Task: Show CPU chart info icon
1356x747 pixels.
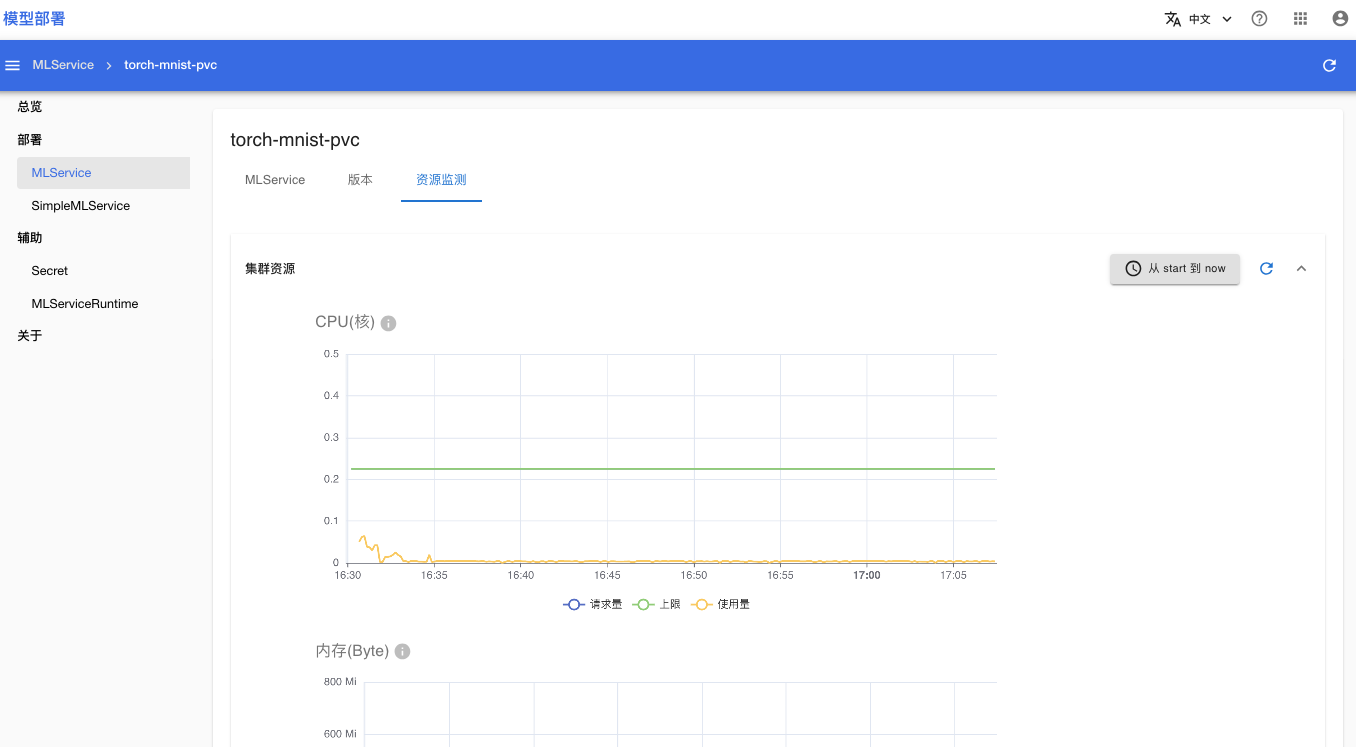Action: tap(389, 323)
